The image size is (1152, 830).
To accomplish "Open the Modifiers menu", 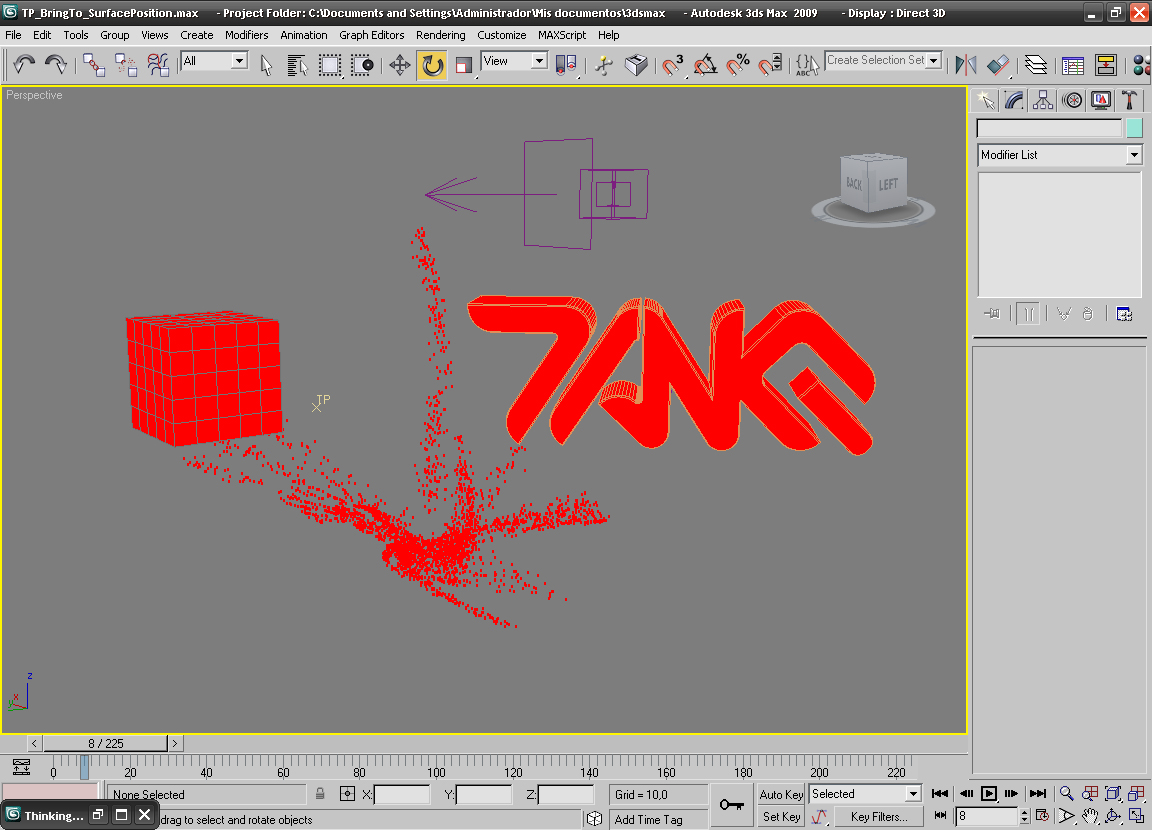I will point(246,35).
